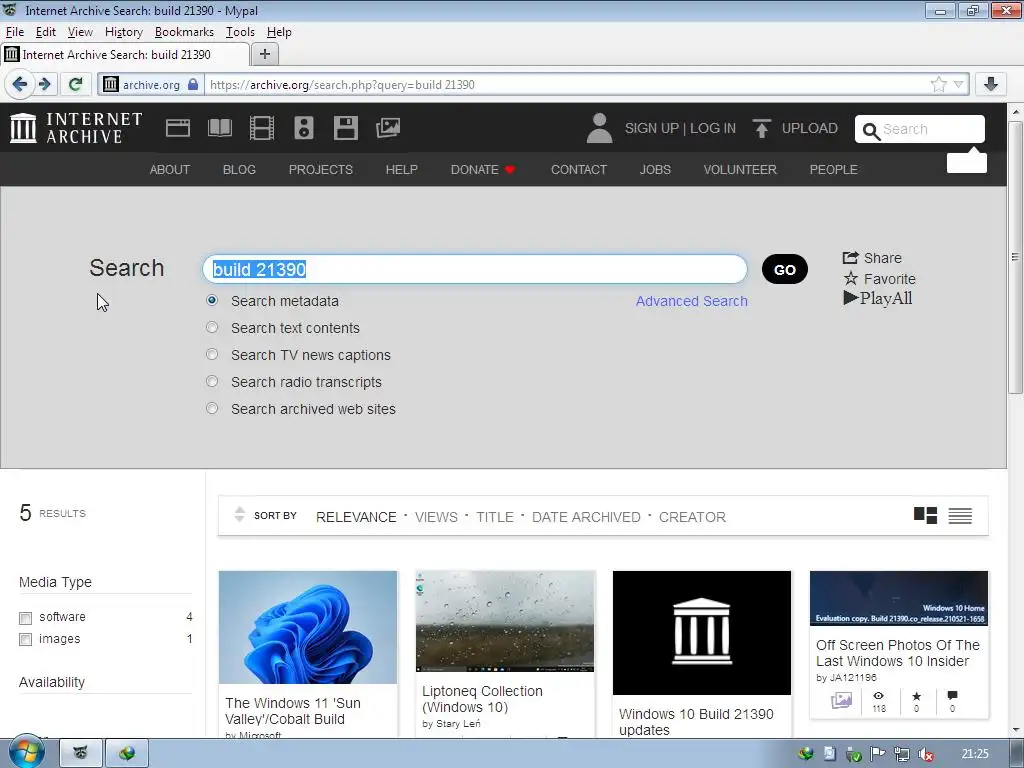This screenshot has width=1024, height=768.
Task: Check the images media type checkbox
Action: [x=25, y=639]
